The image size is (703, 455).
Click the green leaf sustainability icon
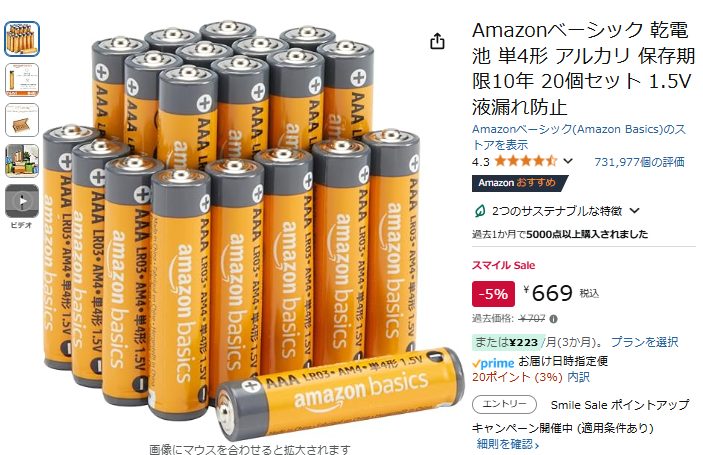point(480,210)
